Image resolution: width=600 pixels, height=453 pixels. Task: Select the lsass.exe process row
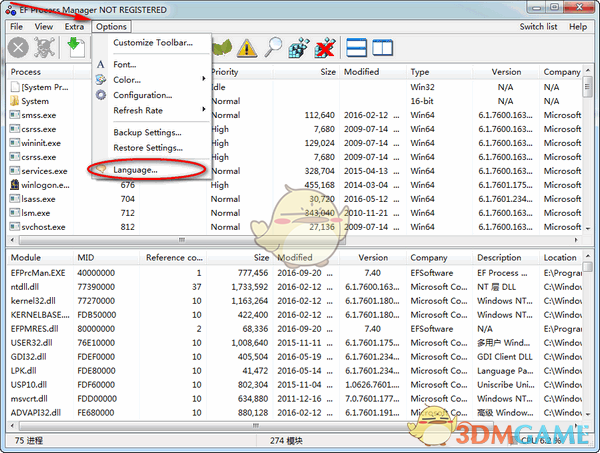295,199
